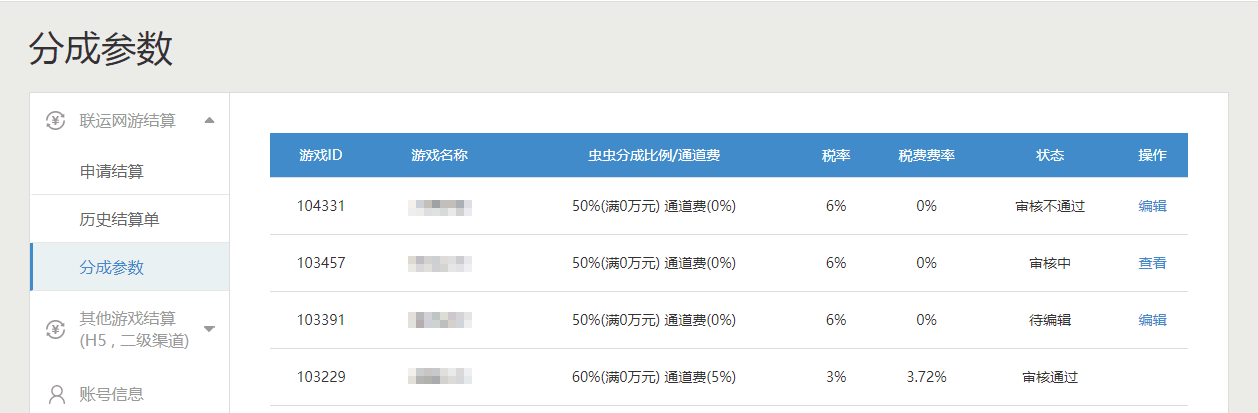Select the 分成参数 sidebar item
Screen dimensions: 1258x413
click(x=130, y=267)
